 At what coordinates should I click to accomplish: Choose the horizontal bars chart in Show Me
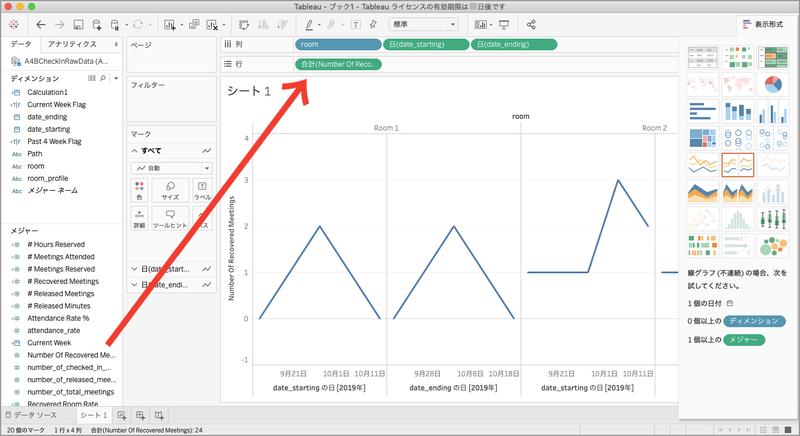[x=703, y=111]
